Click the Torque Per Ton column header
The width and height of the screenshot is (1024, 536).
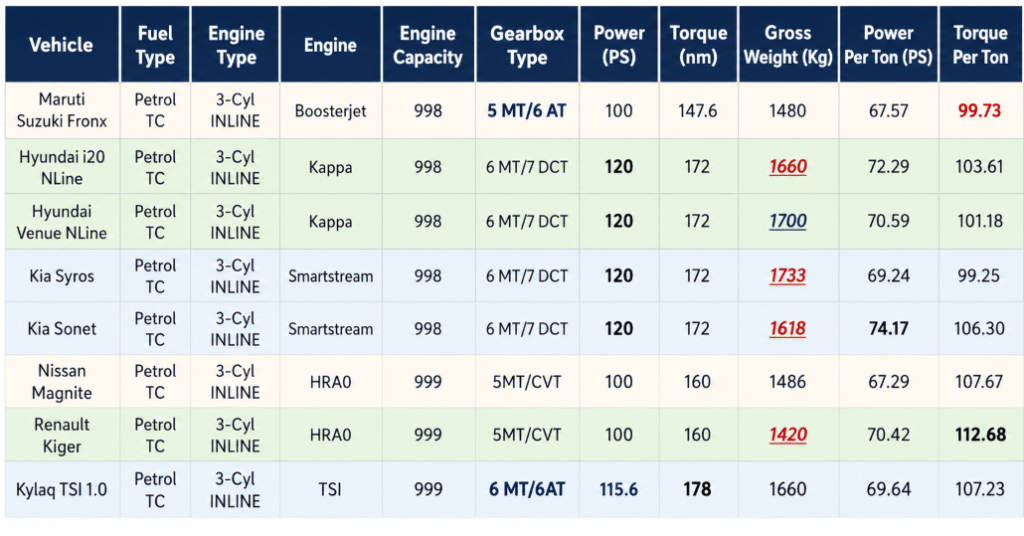979,45
